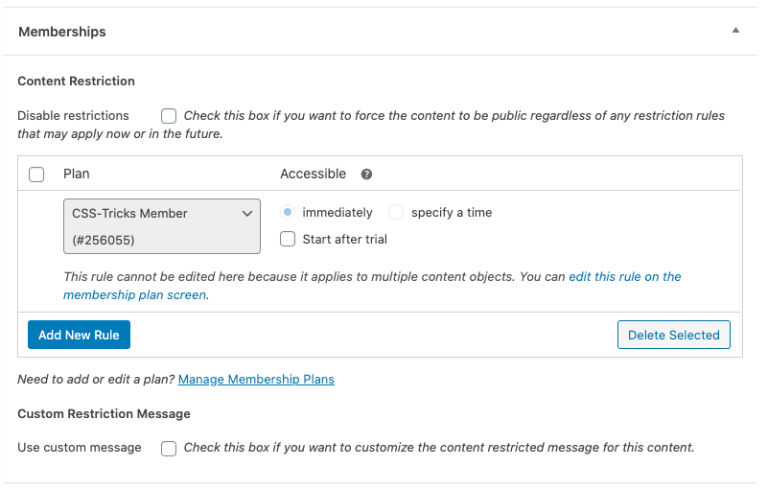Image resolution: width=768 pixels, height=489 pixels.
Task: Follow the "edit this rule on the membership plan screen" link
Action: 624,277
